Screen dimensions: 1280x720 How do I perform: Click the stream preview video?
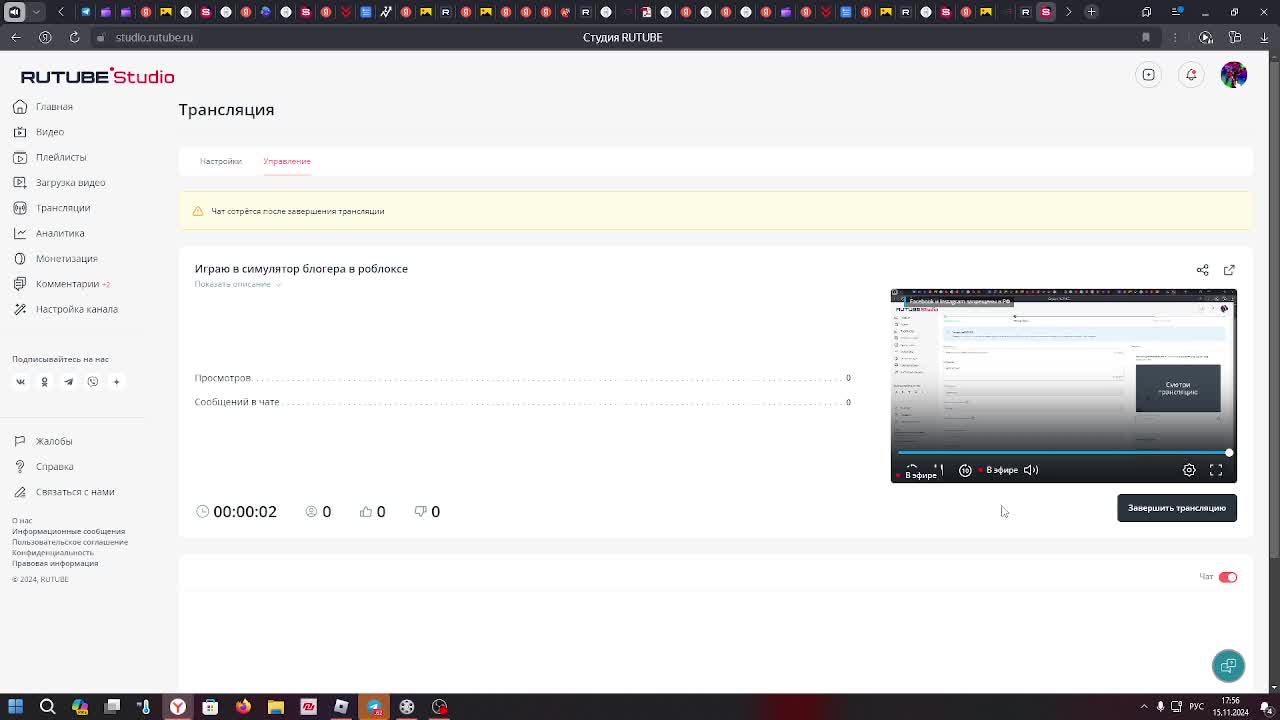(x=1064, y=386)
